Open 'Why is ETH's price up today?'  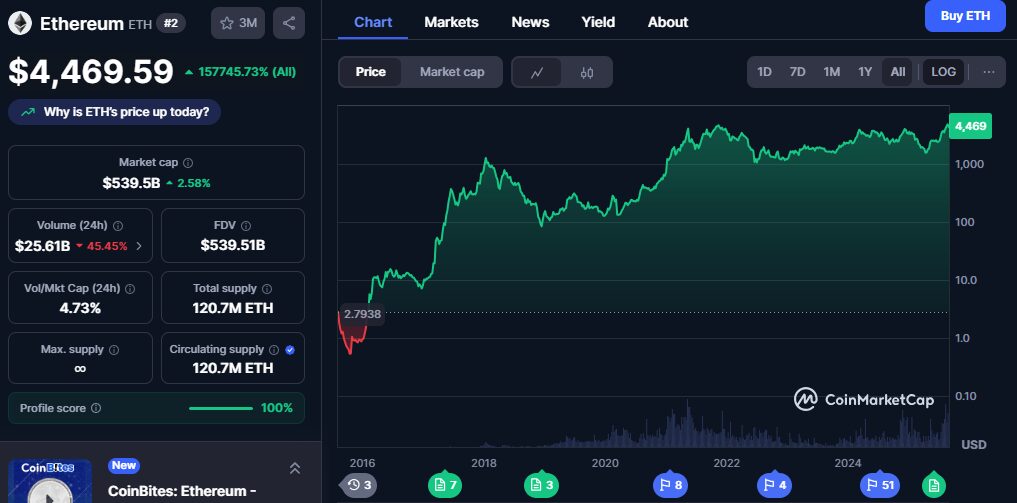click(114, 112)
